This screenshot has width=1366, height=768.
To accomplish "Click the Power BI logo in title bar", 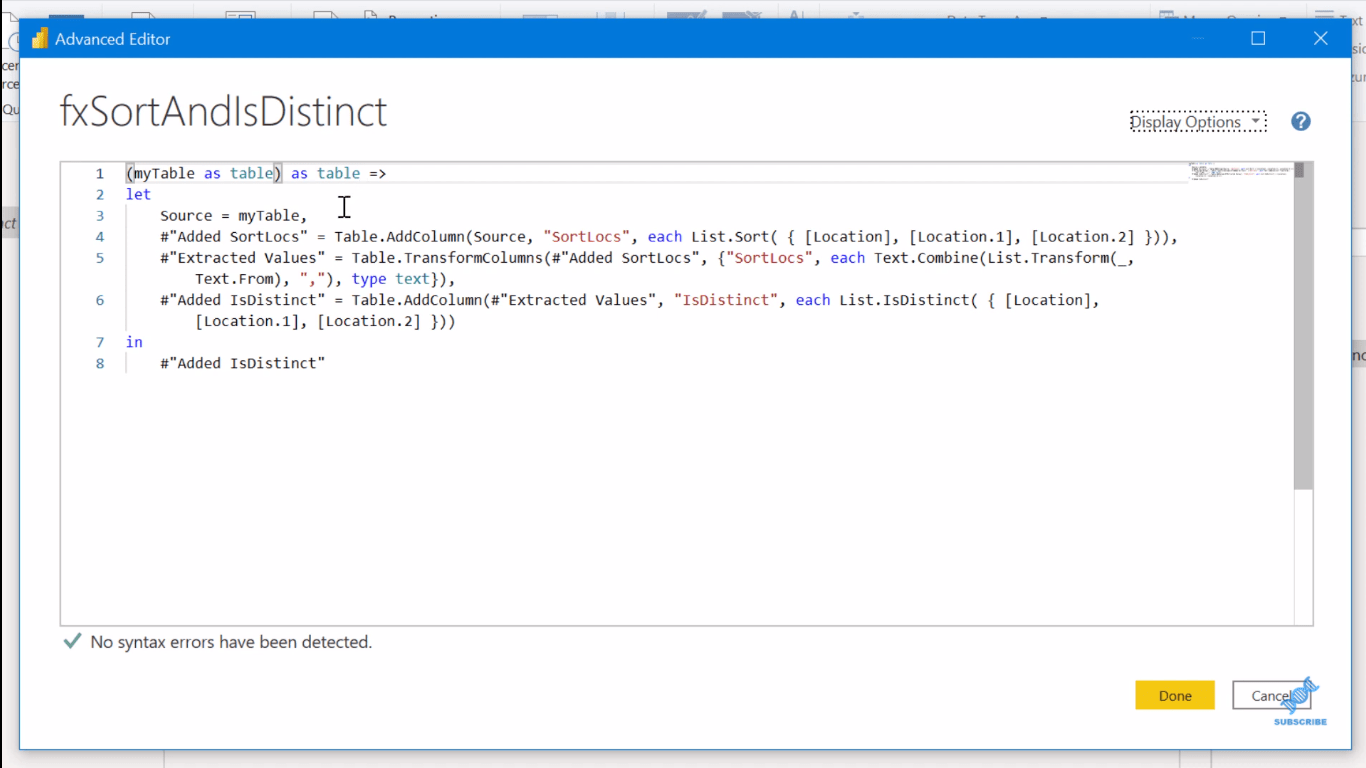I will tap(40, 39).
